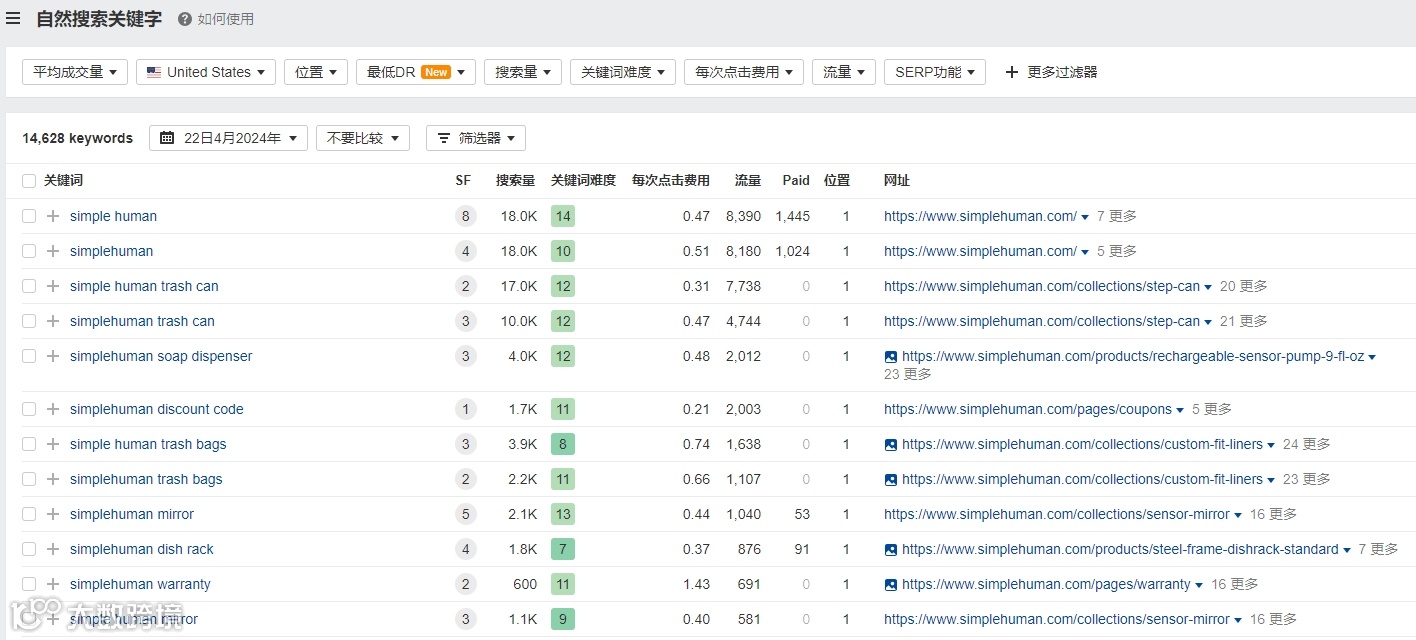Expand the 位置 filter dropdown
The height and width of the screenshot is (640, 1416).
316,72
